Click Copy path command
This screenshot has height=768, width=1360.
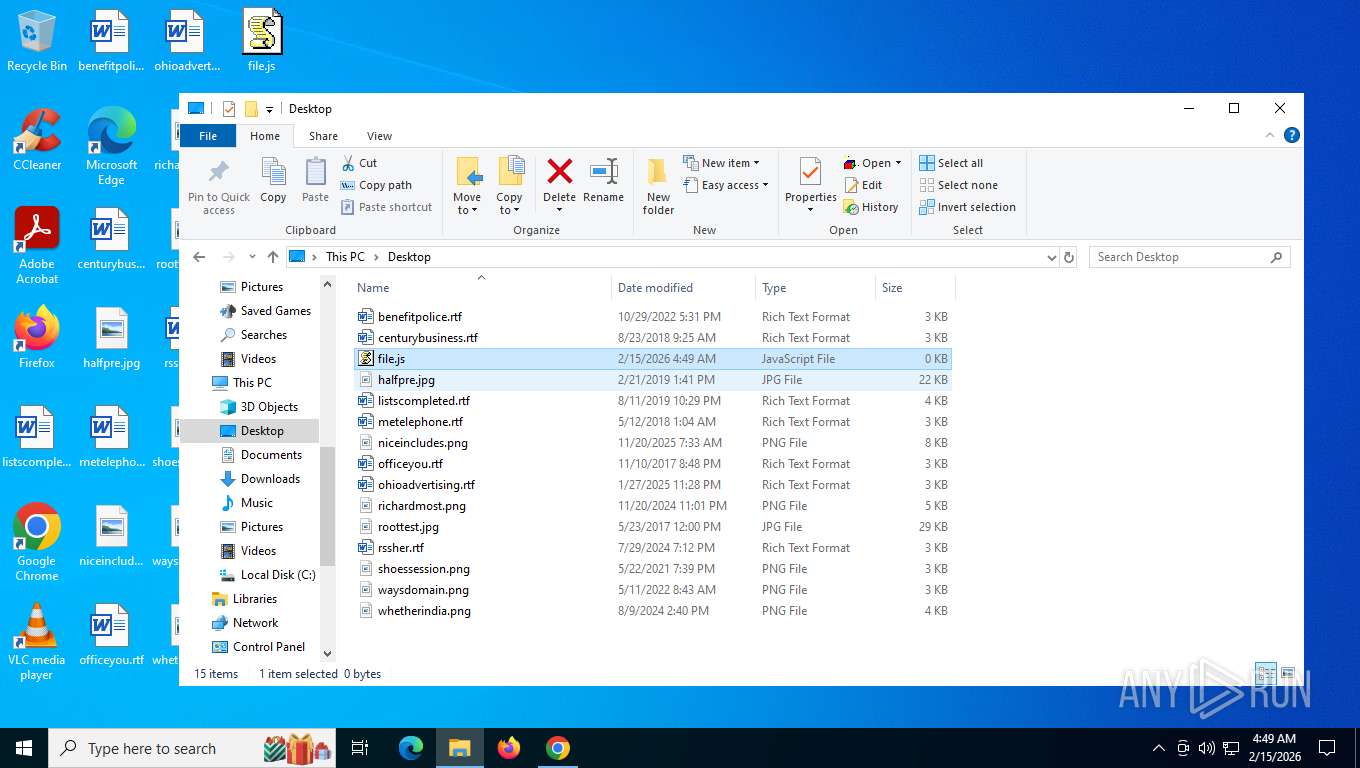point(376,185)
